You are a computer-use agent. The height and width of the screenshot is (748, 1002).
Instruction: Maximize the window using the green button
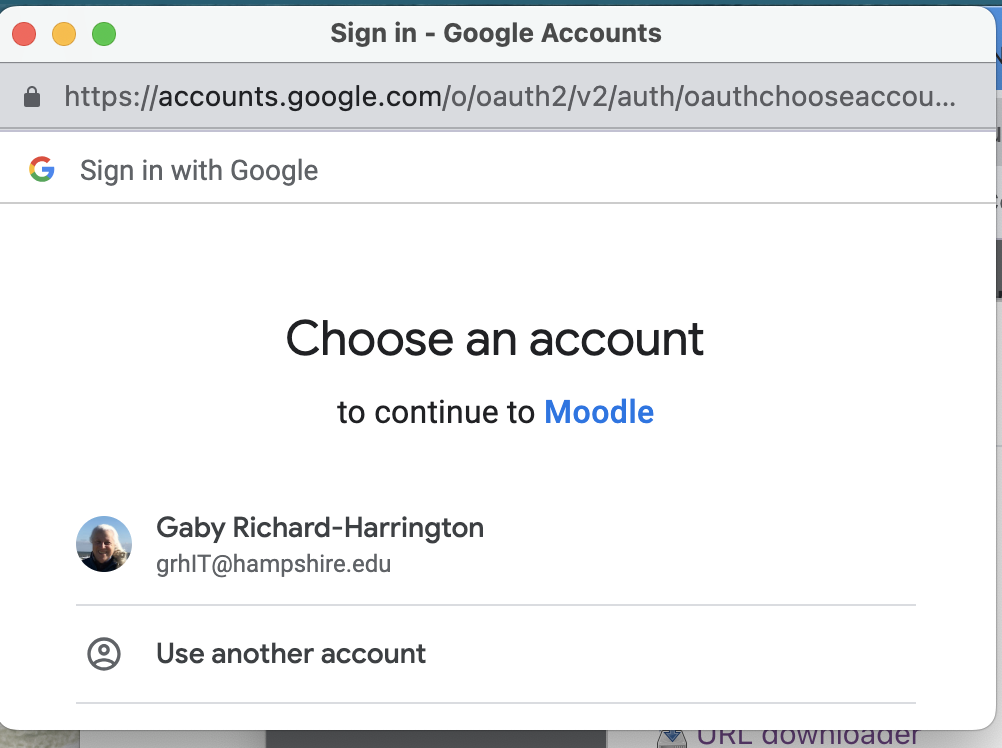104,34
